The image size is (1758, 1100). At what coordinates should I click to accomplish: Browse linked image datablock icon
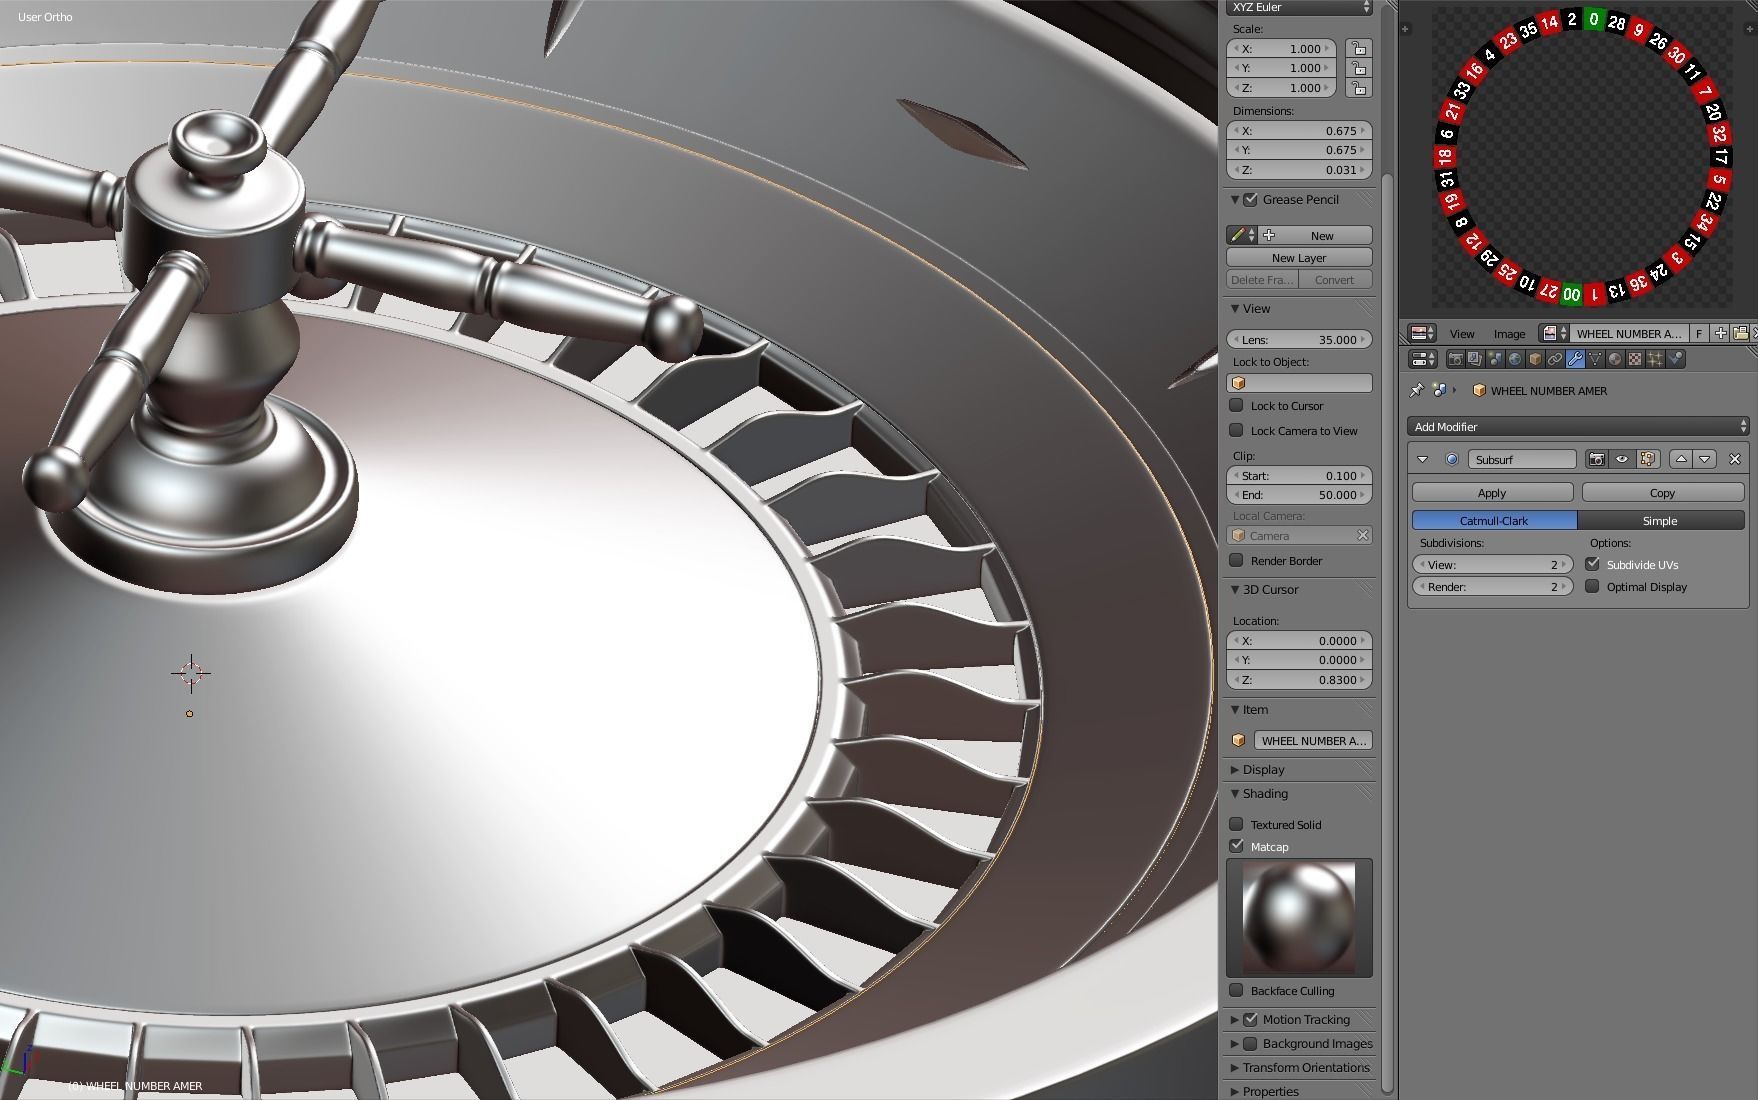(x=1554, y=333)
